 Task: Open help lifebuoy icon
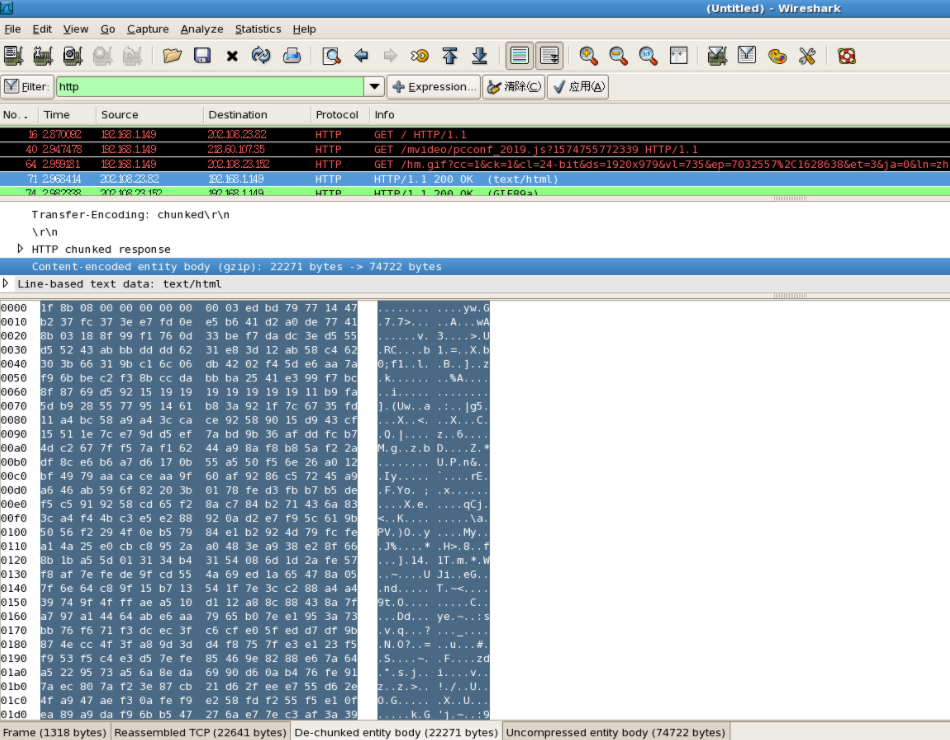click(846, 56)
